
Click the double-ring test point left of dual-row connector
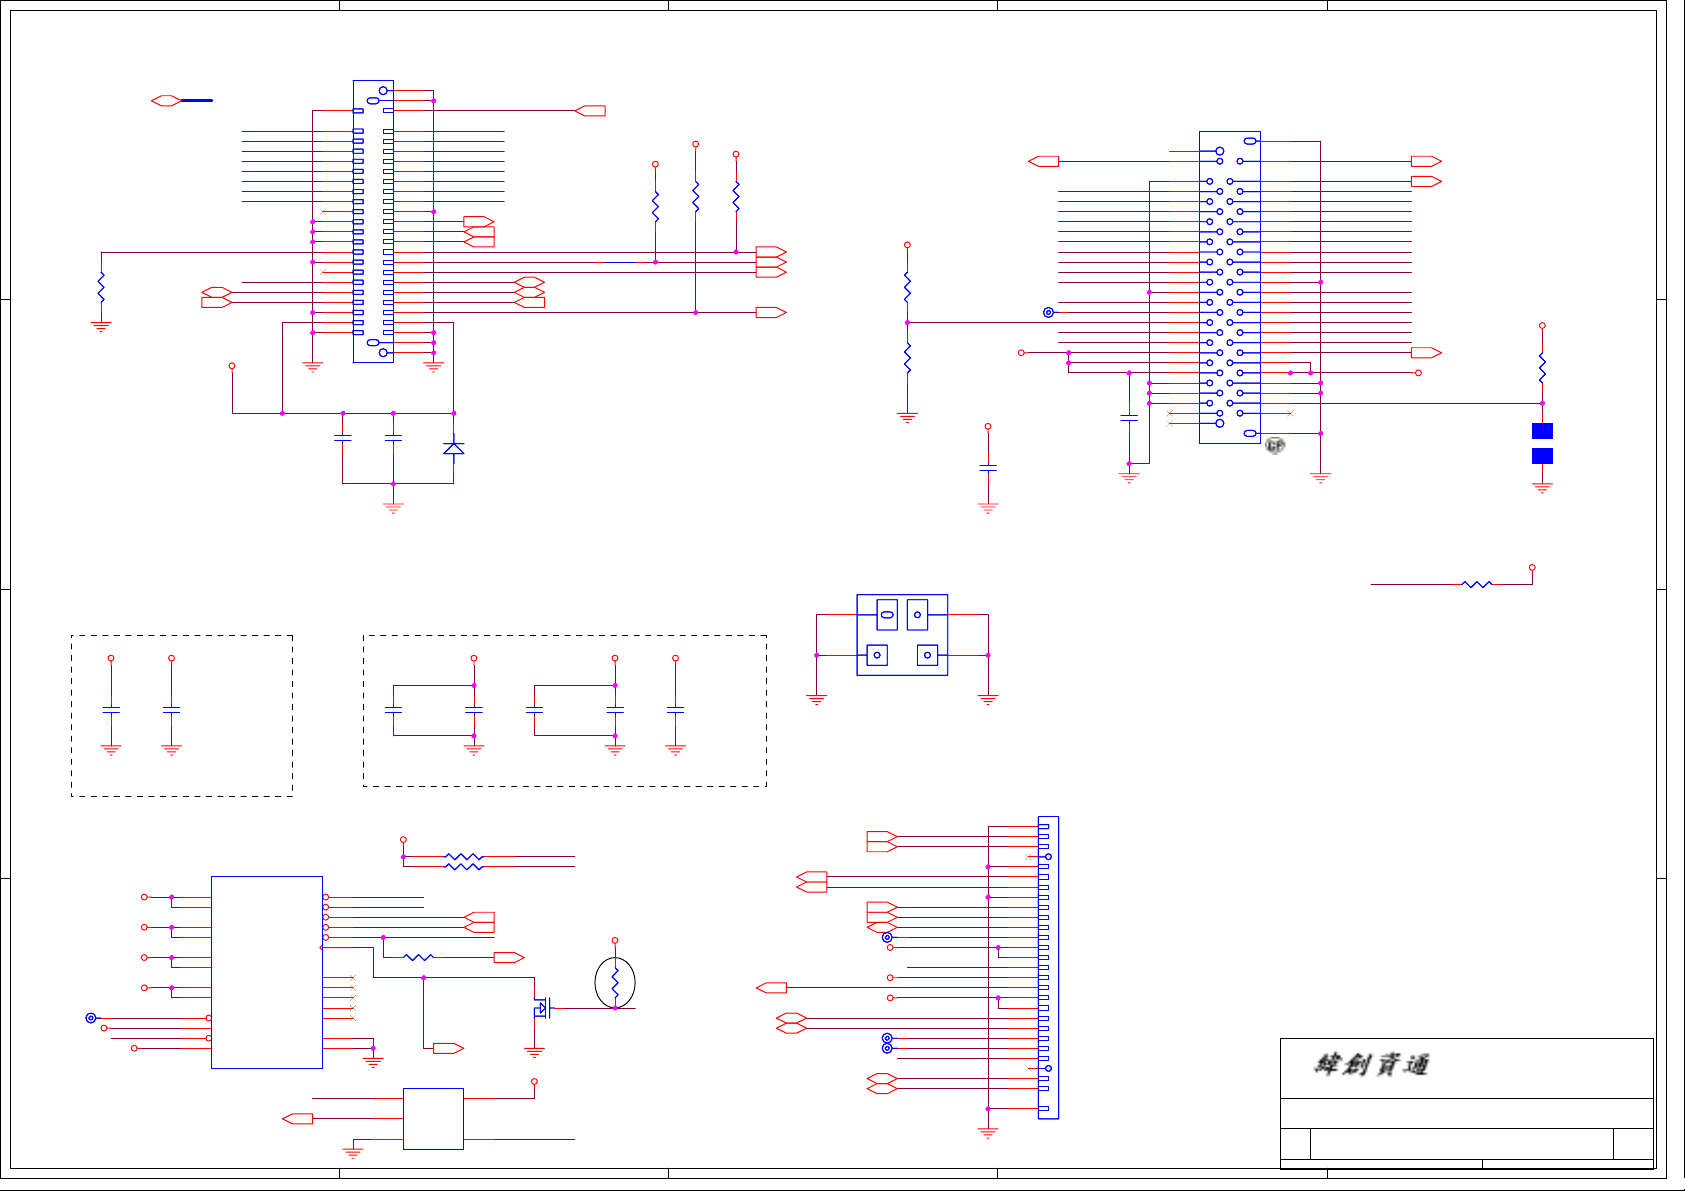pyautogui.click(x=1048, y=312)
